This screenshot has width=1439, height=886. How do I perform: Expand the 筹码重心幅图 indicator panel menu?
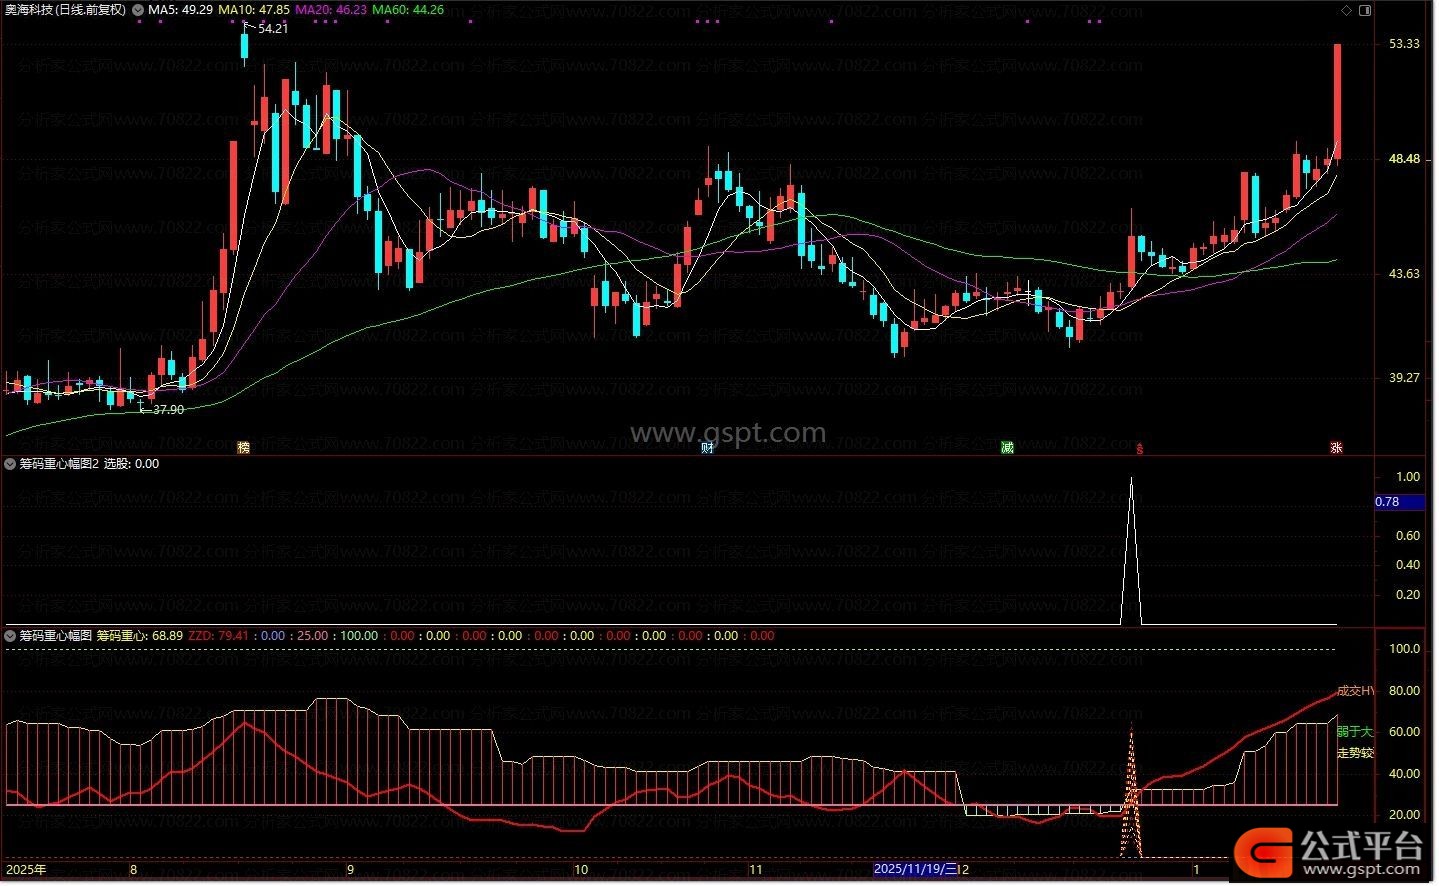point(10,636)
